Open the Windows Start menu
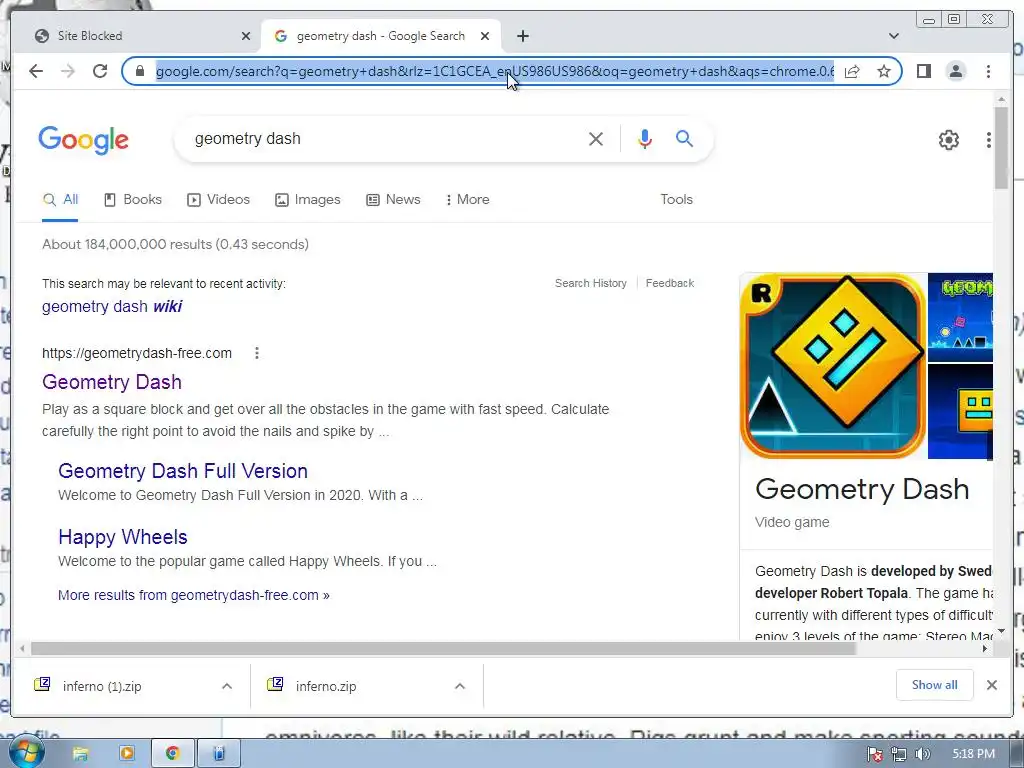1024x768 pixels. pyautogui.click(x=26, y=753)
